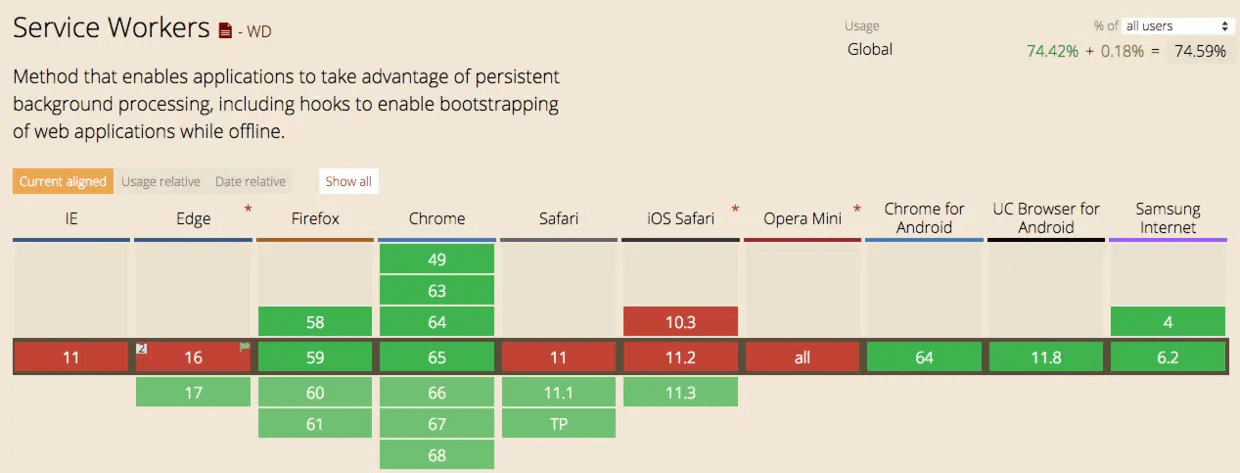
Task: Click the 74.59% total usage value
Action: [1200, 51]
